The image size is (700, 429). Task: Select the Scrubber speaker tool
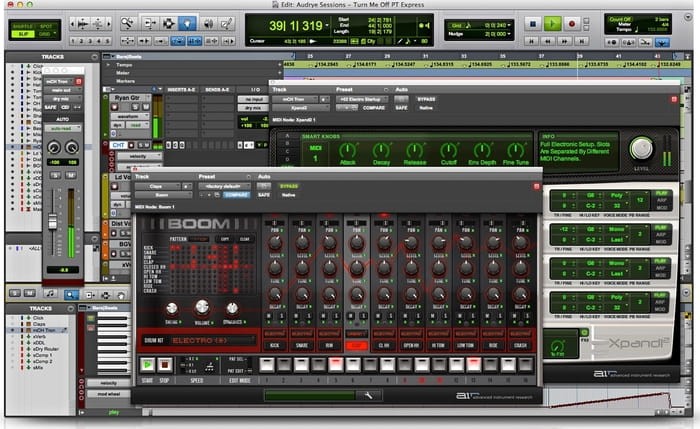tap(208, 23)
